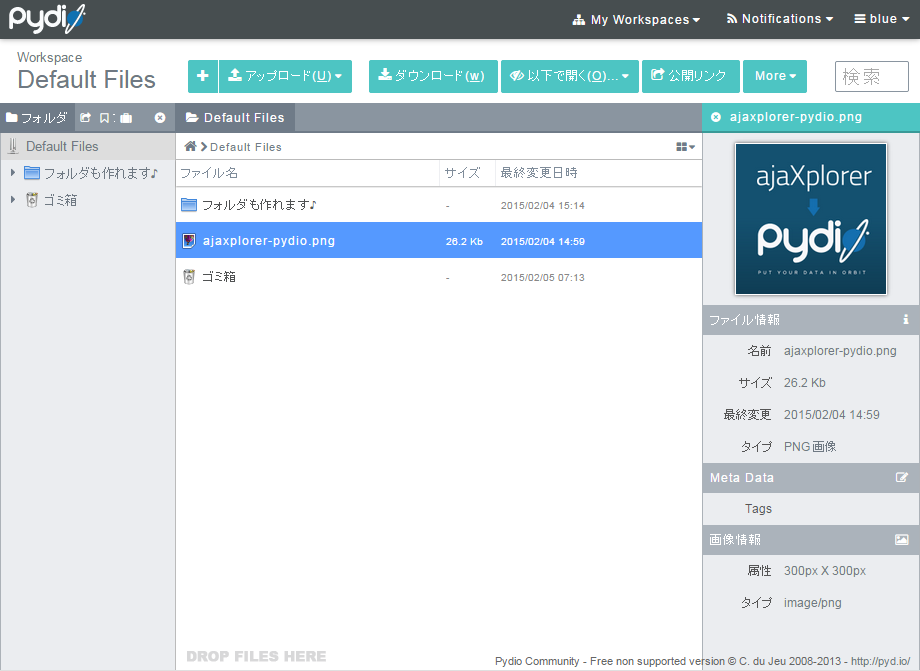Close the left folder panel via its X toggle
The image size is (920, 671).
click(160, 117)
